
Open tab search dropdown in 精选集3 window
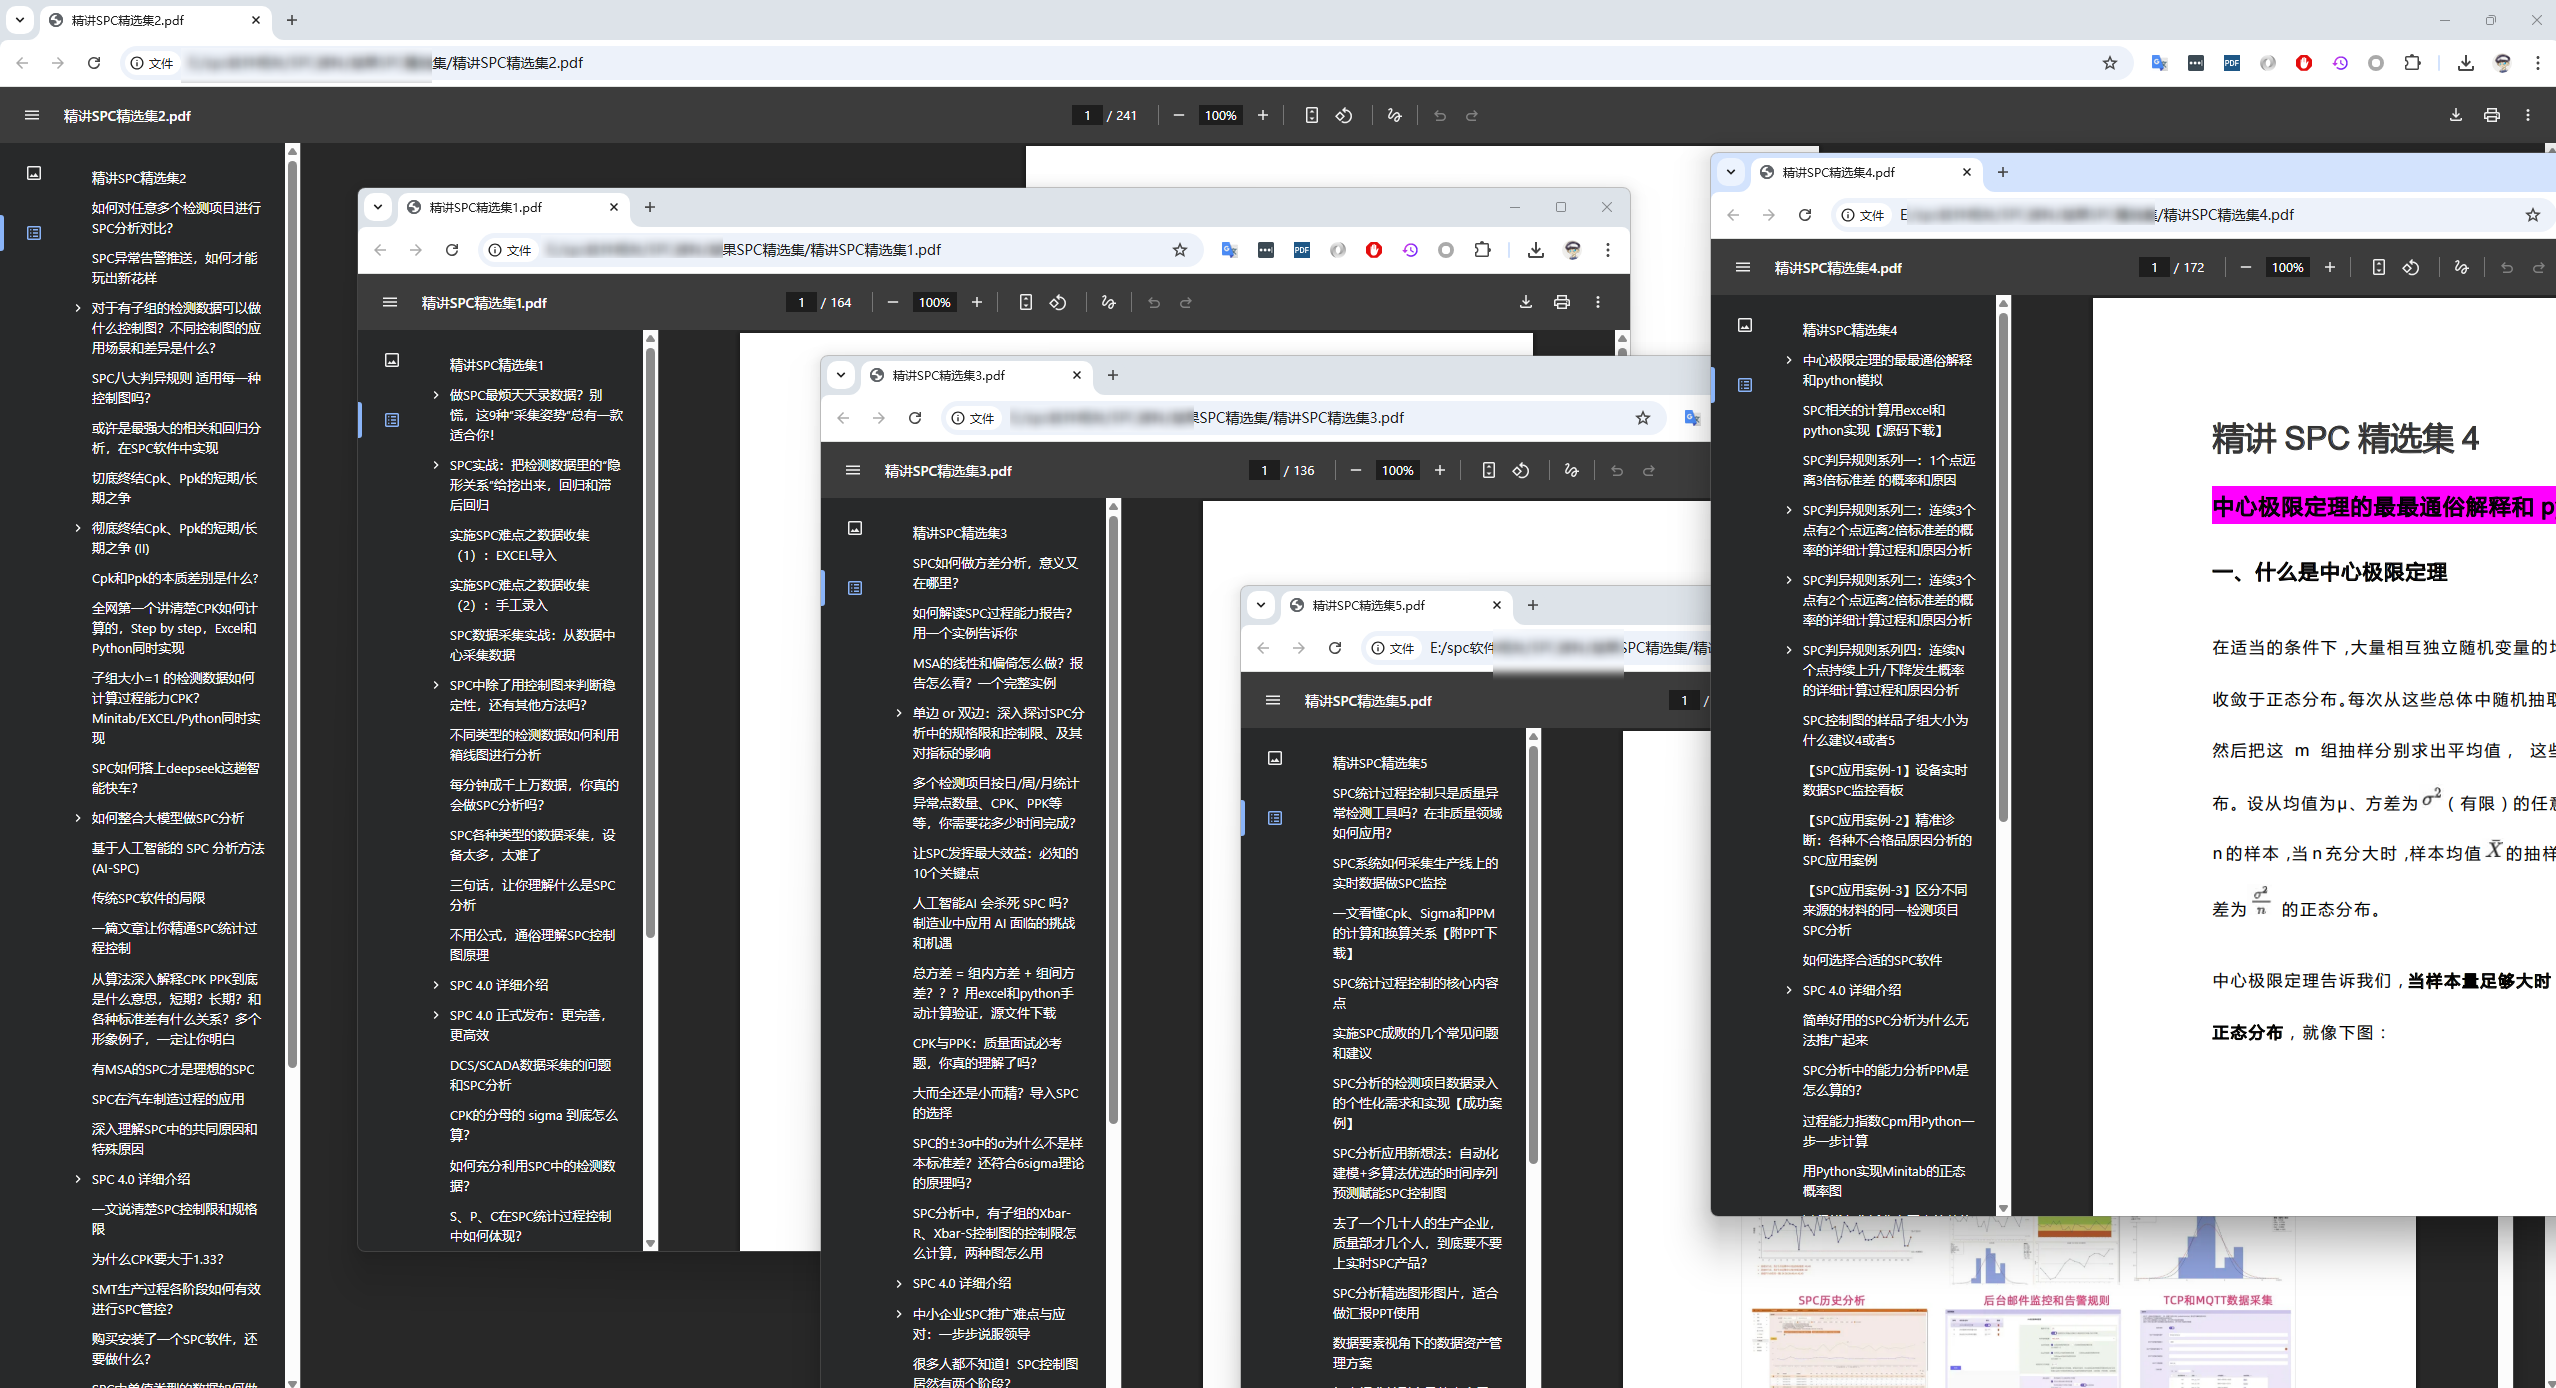(841, 375)
